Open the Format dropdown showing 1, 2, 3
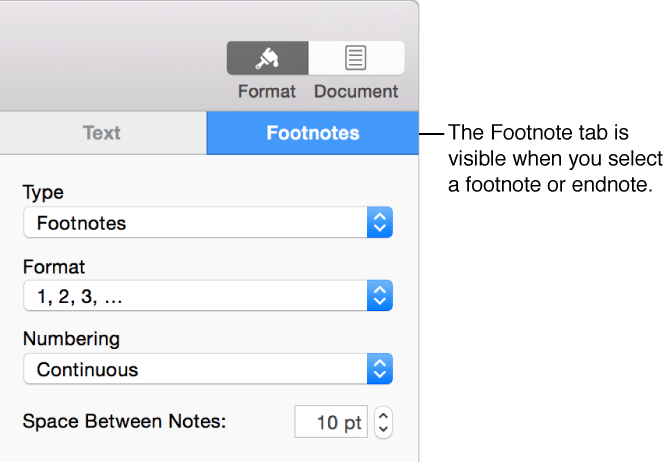Image resolution: width=670 pixels, height=464 pixels. pos(208,296)
